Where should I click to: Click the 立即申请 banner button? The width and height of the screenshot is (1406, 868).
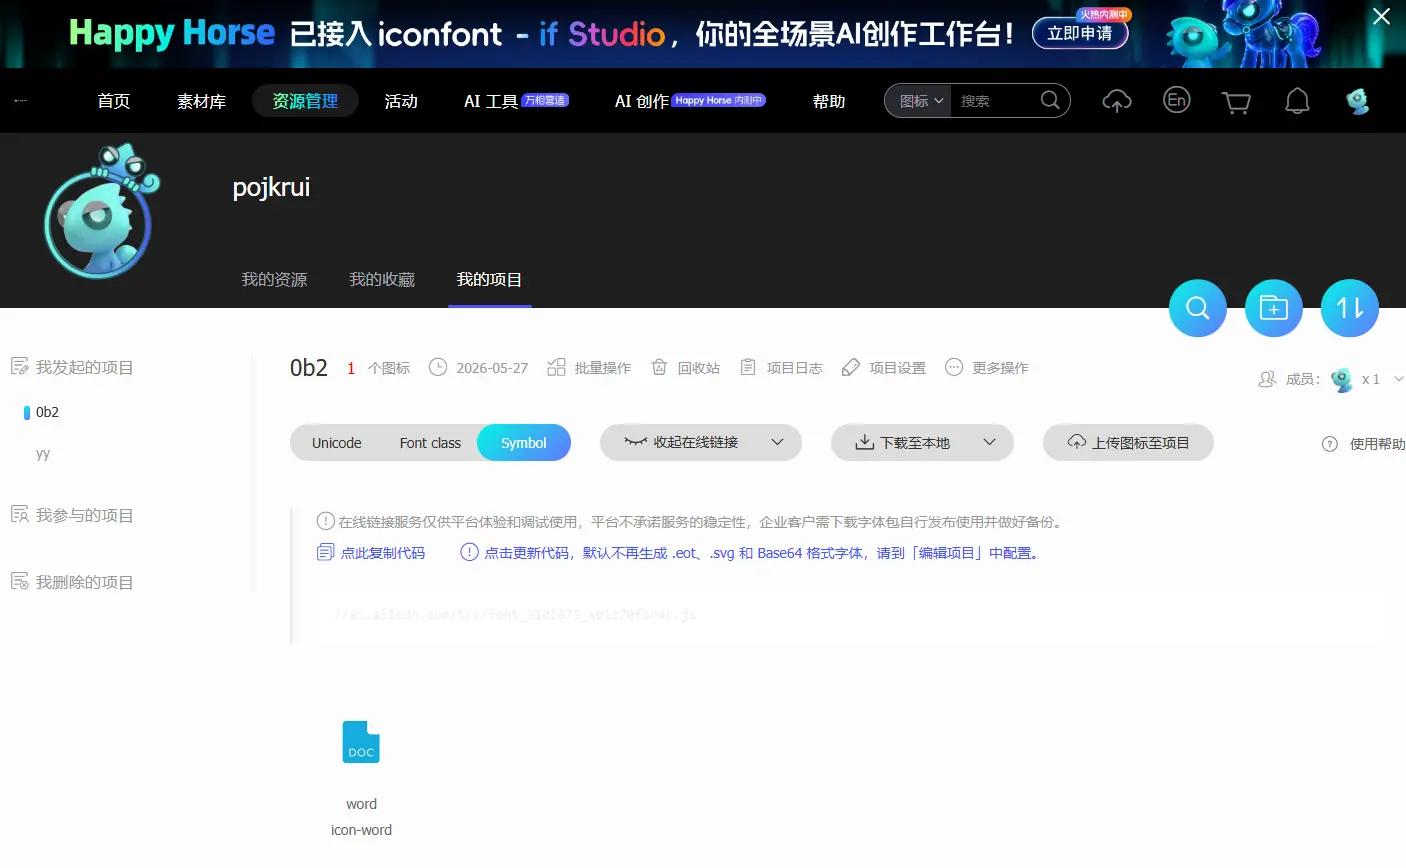coord(1079,33)
